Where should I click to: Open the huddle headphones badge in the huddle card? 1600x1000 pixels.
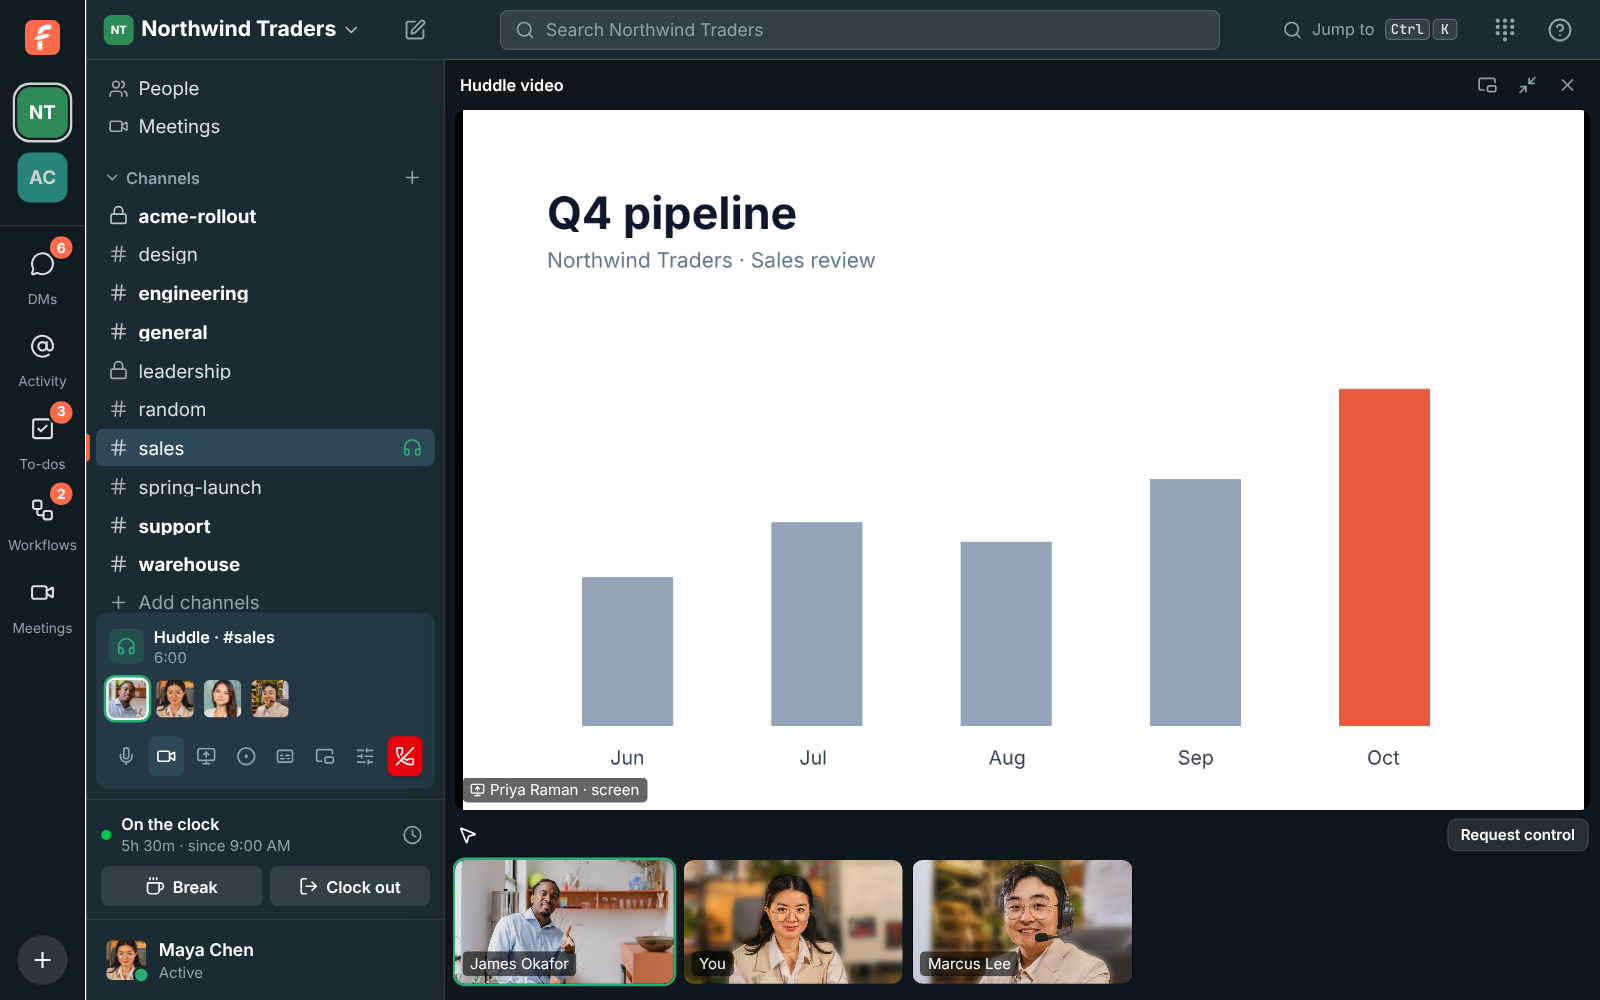click(x=126, y=647)
